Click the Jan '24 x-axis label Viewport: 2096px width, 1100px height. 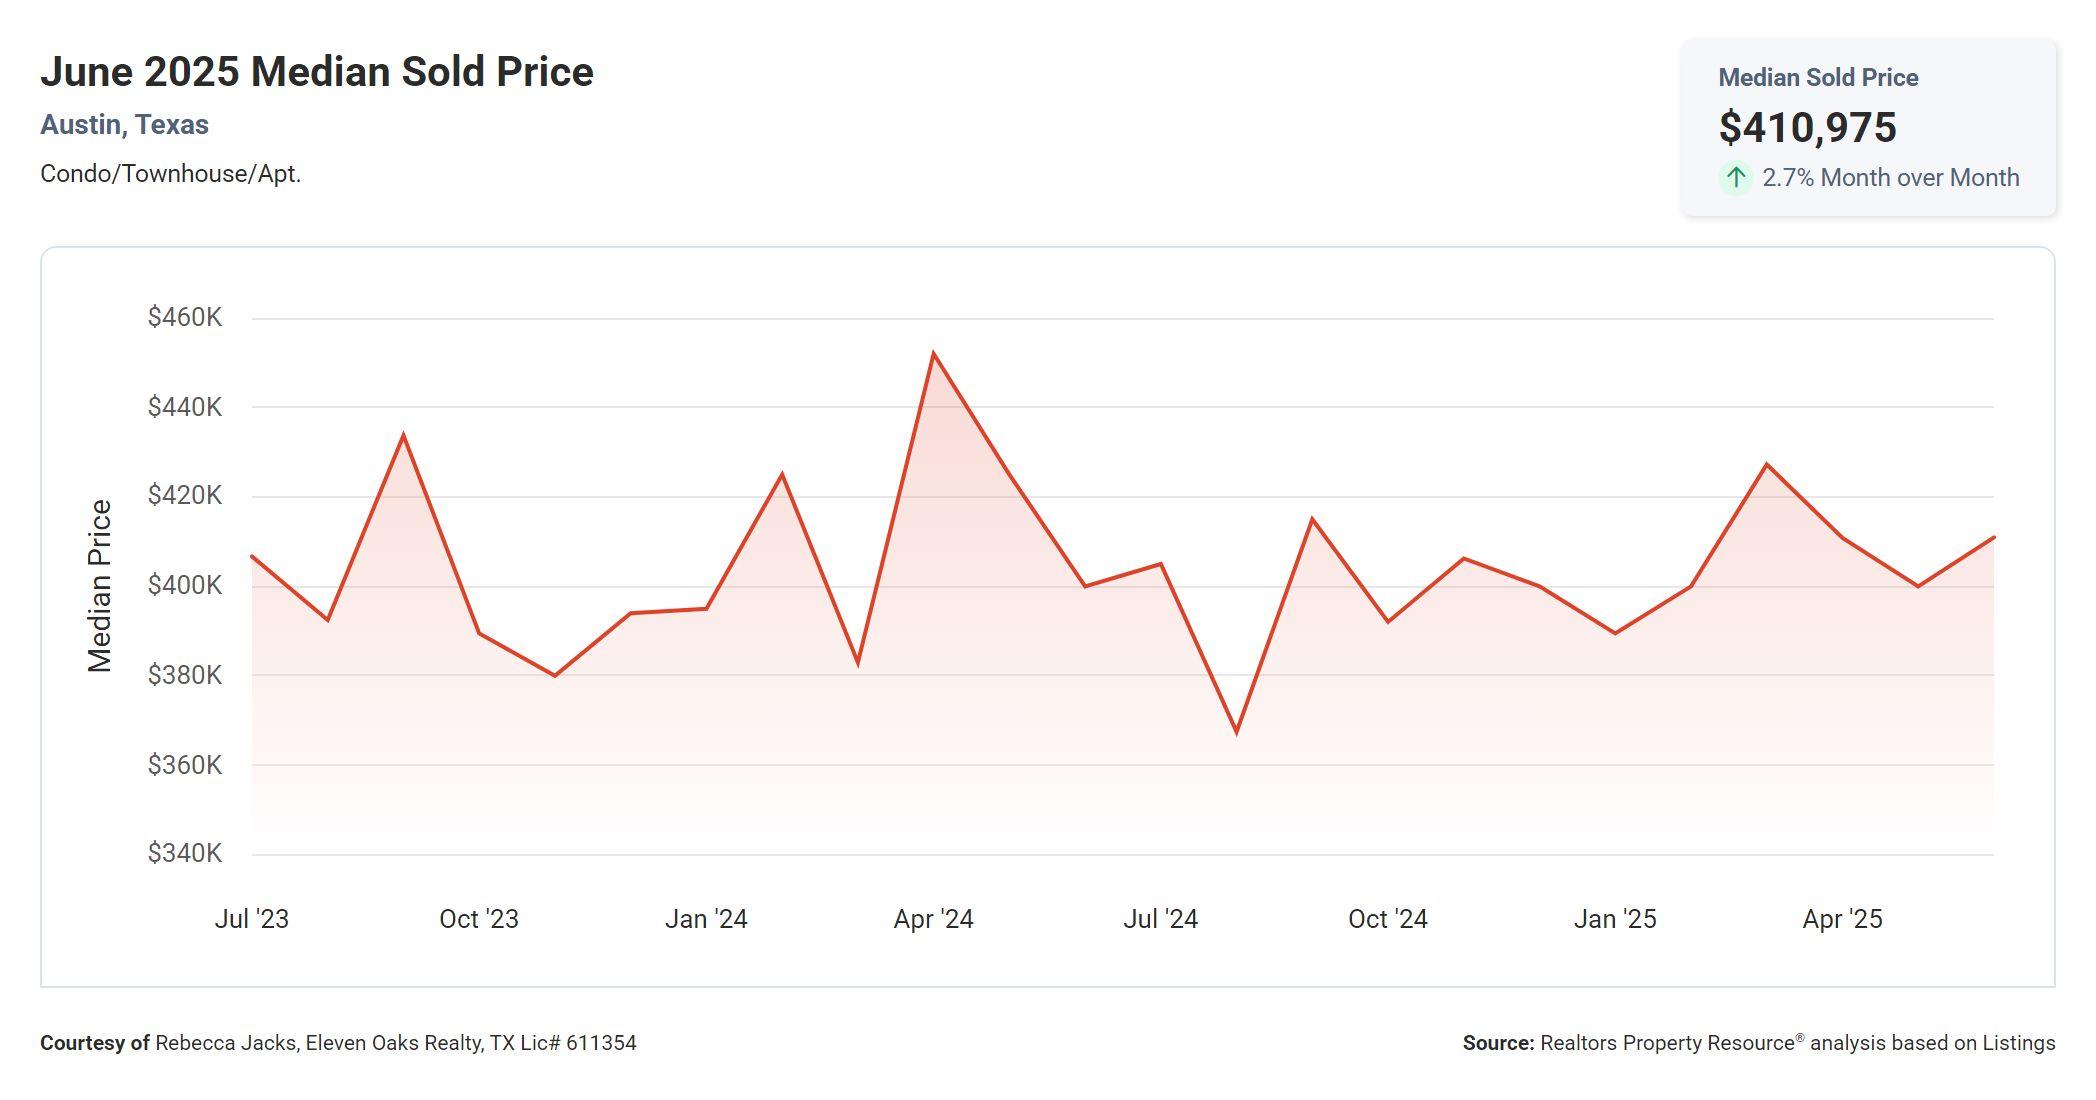pyautogui.click(x=706, y=919)
